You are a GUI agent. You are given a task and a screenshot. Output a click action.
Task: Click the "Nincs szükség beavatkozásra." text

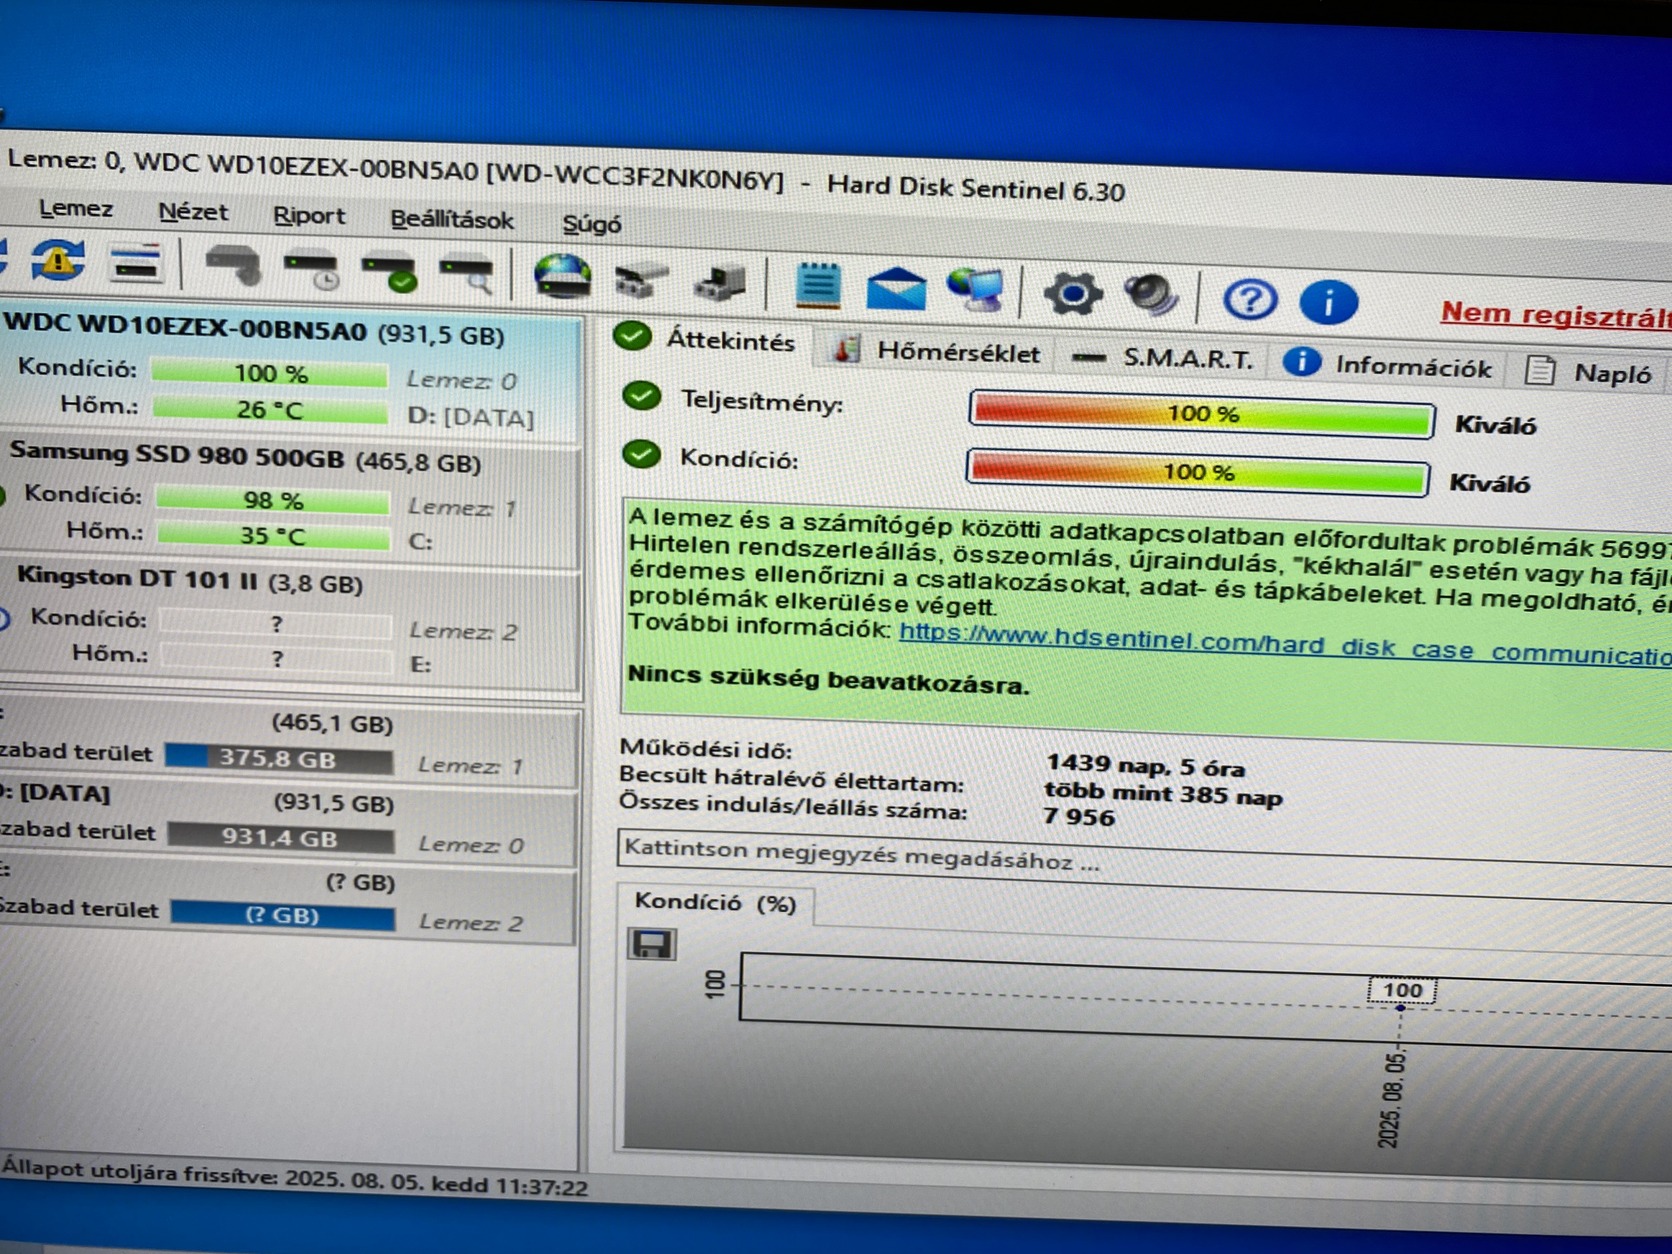[828, 679]
